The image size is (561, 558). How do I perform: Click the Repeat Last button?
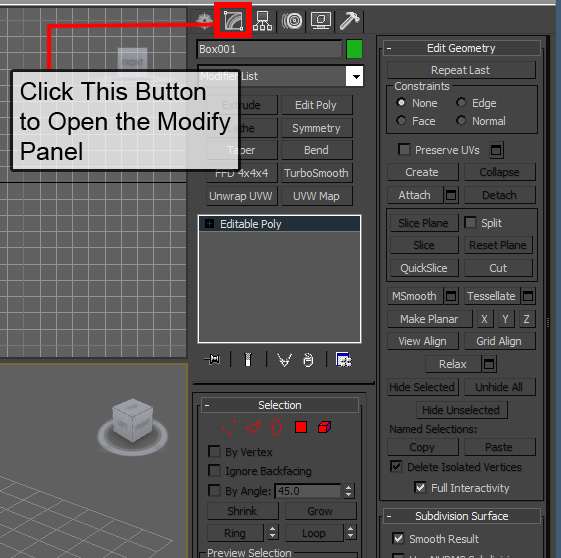[461, 70]
